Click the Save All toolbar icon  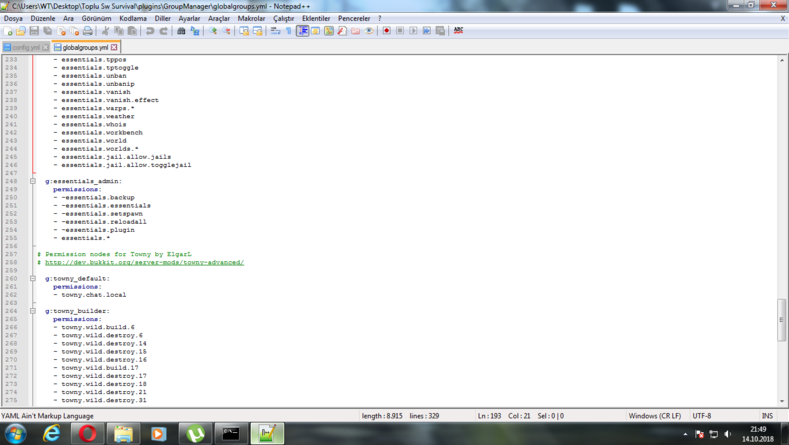pos(48,31)
